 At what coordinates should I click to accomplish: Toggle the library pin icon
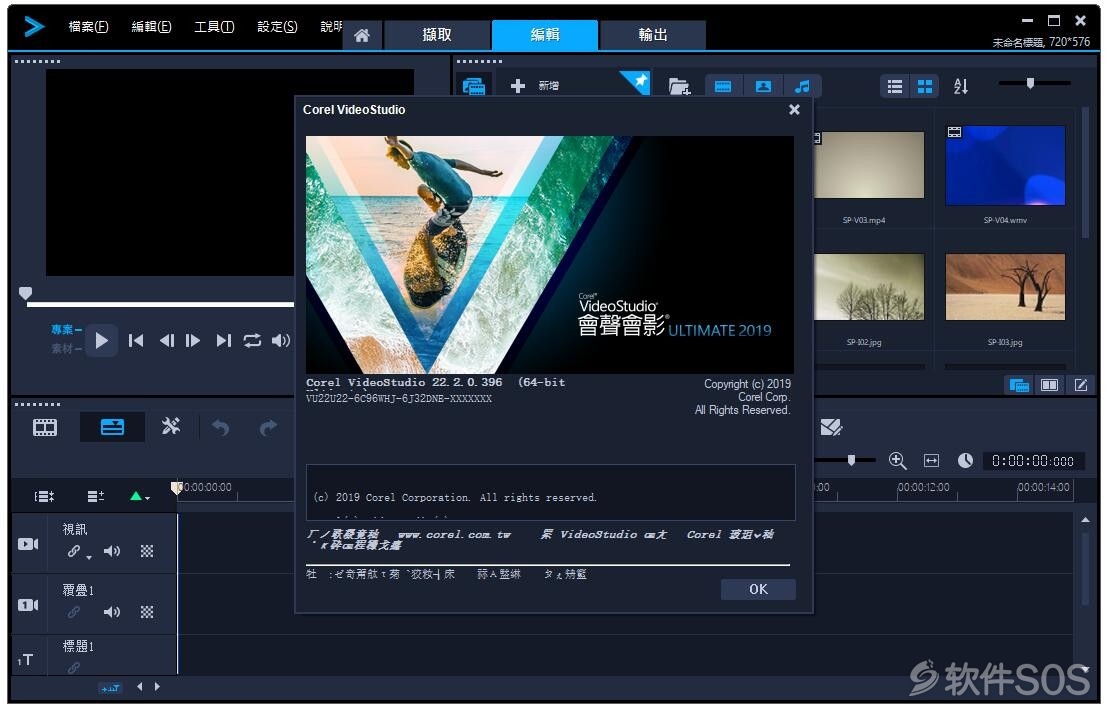640,83
